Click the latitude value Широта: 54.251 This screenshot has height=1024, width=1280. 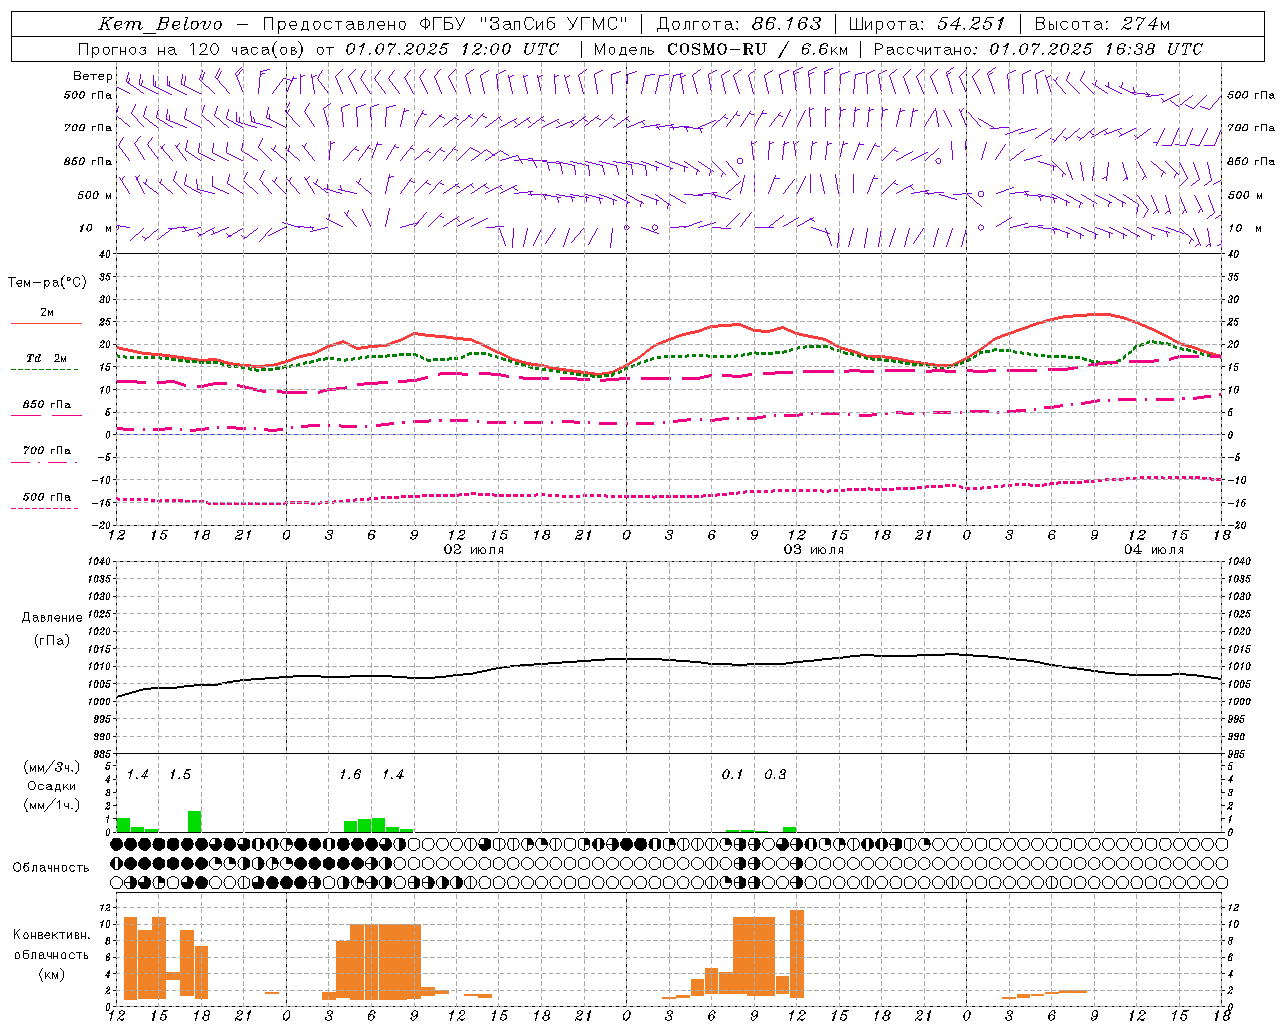[926, 24]
